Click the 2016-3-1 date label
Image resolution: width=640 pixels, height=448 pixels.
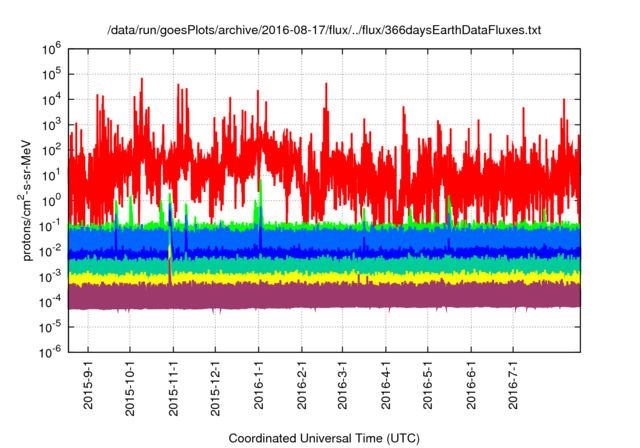(x=342, y=386)
